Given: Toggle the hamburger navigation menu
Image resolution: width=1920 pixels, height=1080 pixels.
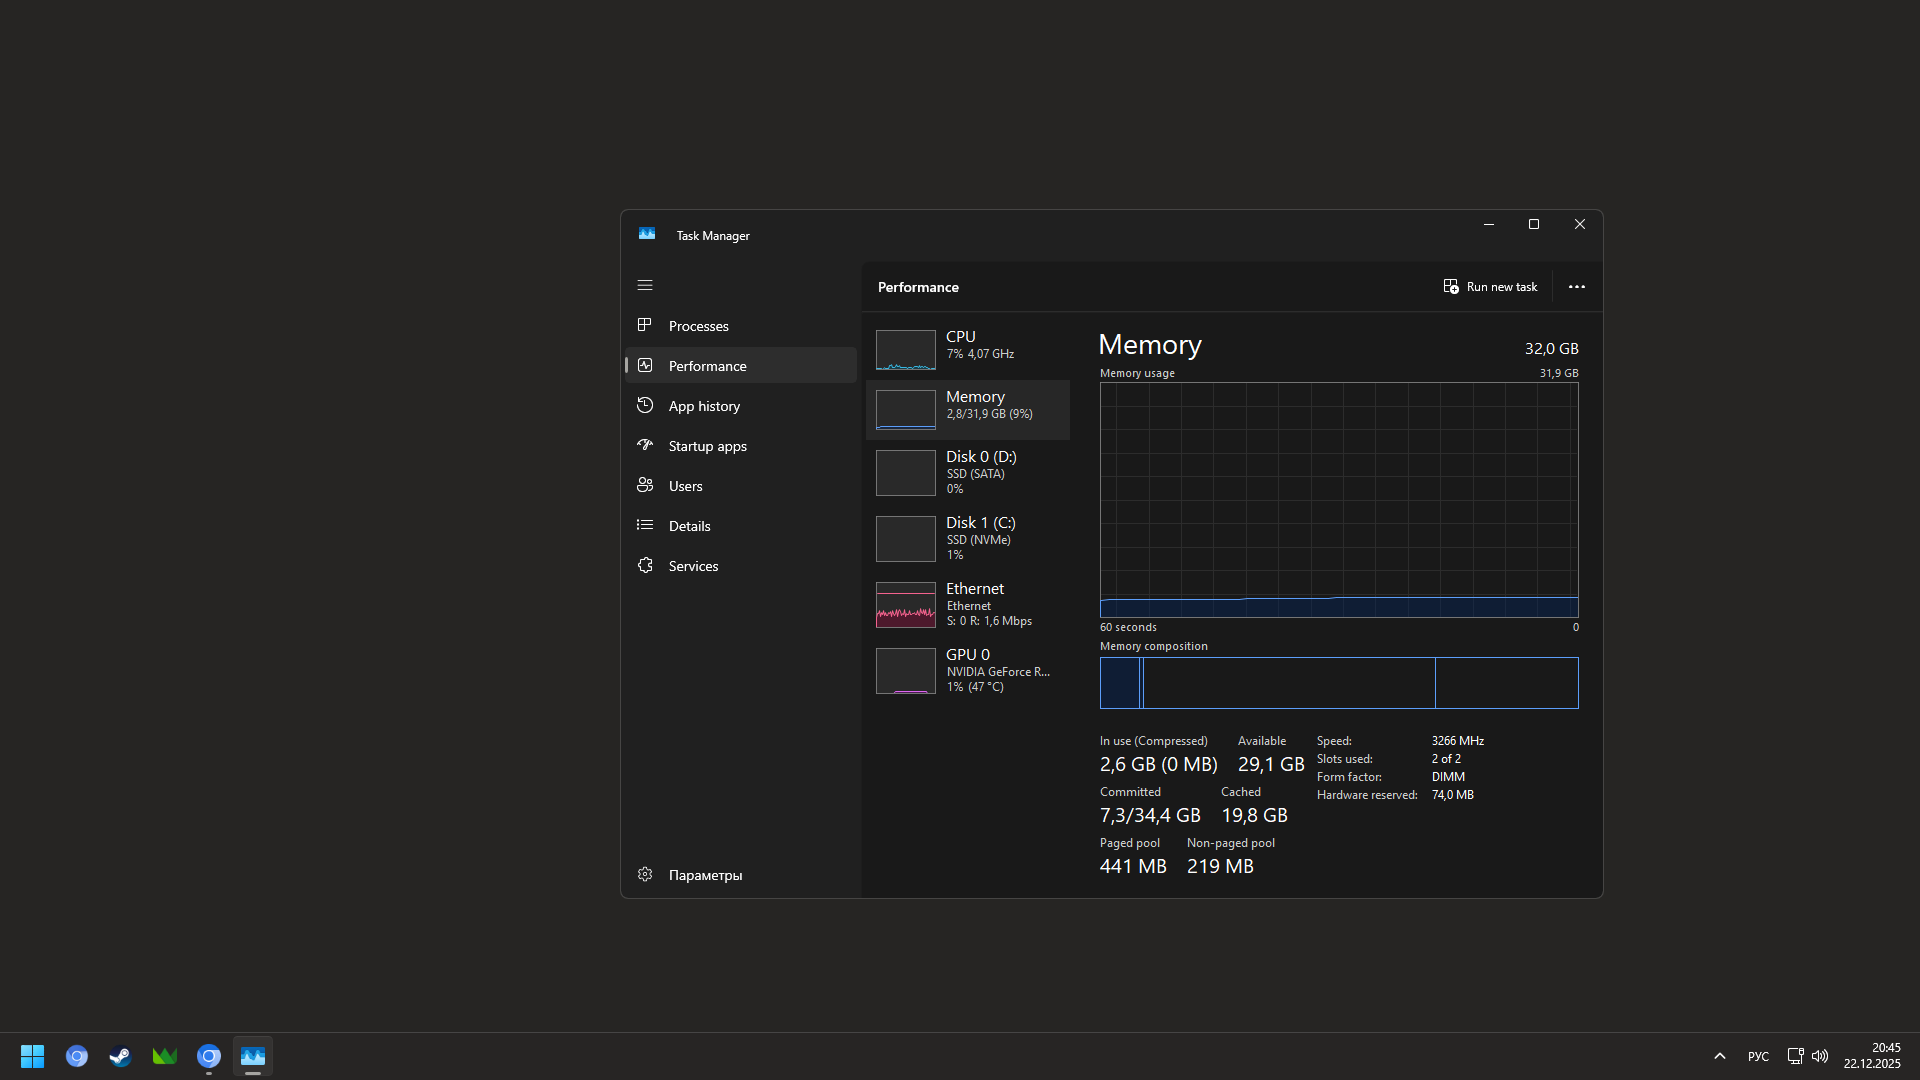Looking at the screenshot, I should click(x=645, y=286).
